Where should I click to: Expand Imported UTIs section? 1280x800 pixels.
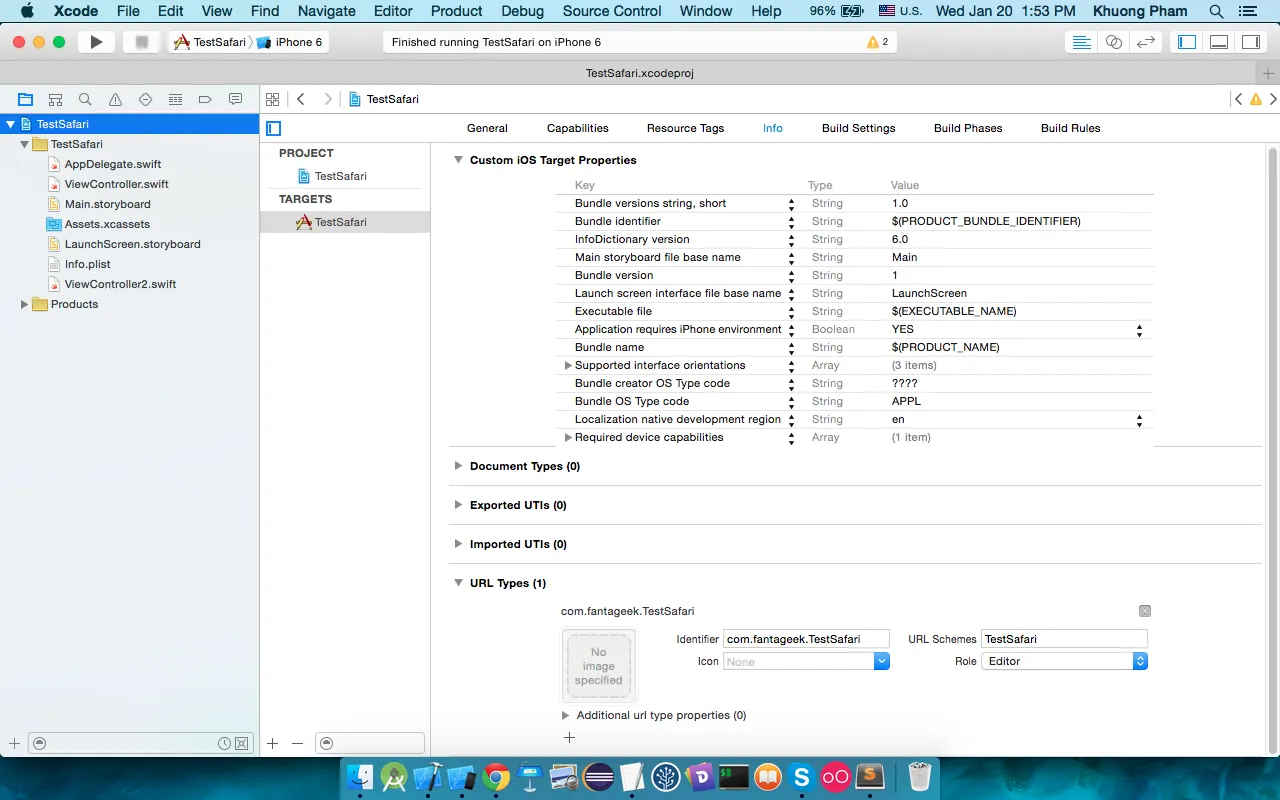pyautogui.click(x=458, y=544)
